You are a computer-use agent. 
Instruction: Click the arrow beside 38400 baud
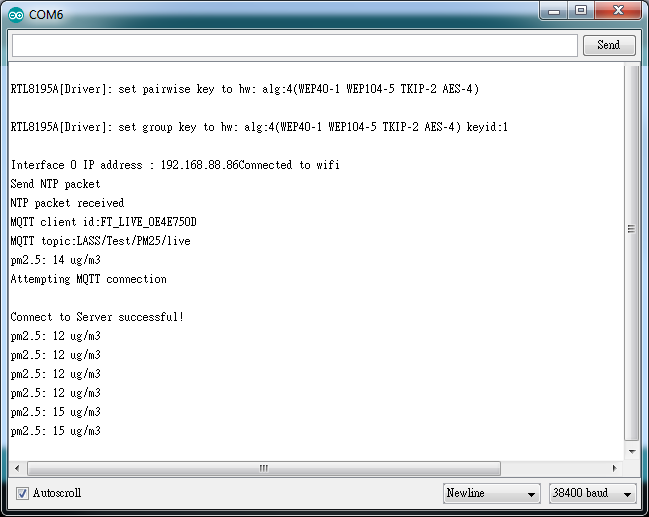pyautogui.click(x=627, y=494)
